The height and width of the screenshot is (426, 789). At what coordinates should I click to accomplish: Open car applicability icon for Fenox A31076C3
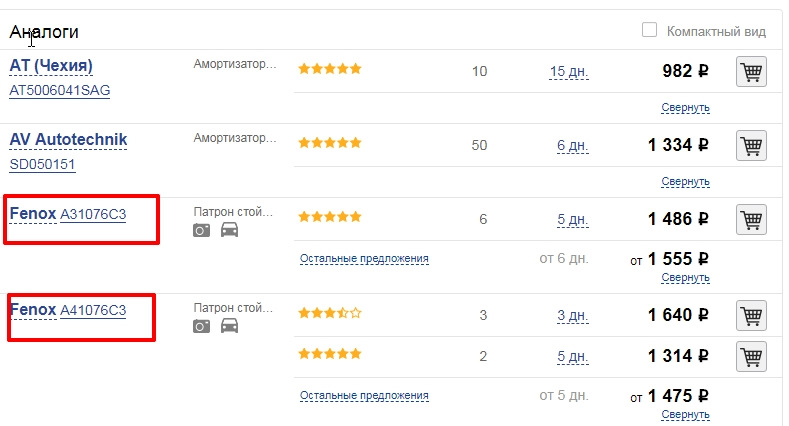pyautogui.click(x=229, y=230)
